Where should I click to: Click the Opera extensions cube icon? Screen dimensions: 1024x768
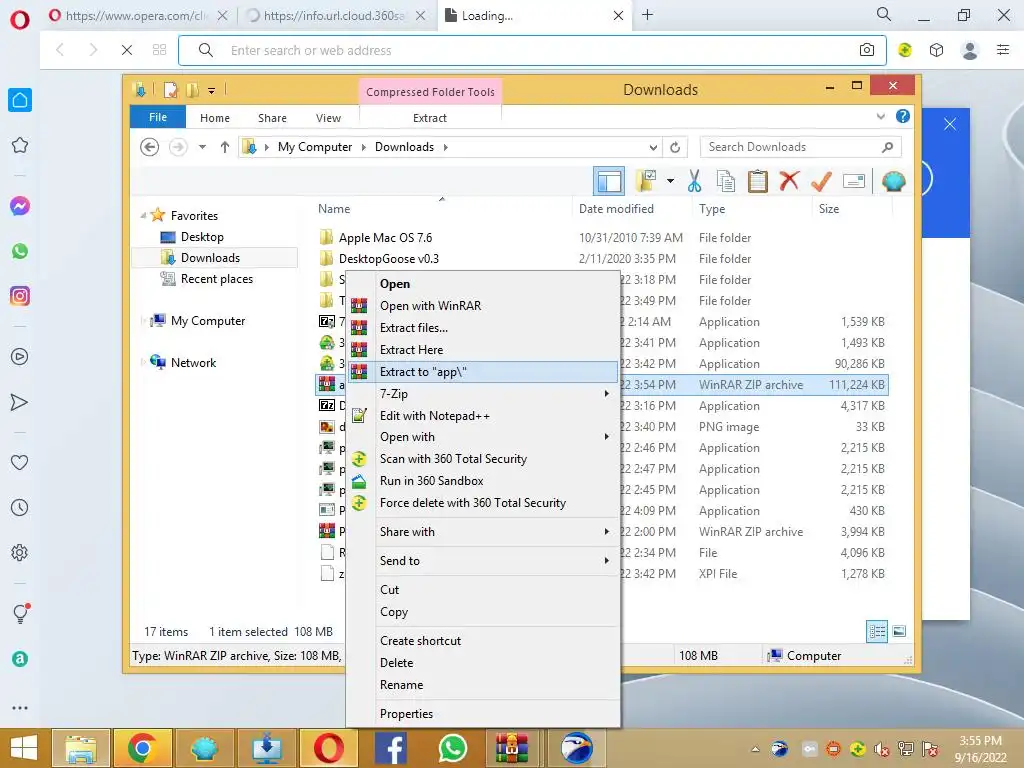point(936,50)
